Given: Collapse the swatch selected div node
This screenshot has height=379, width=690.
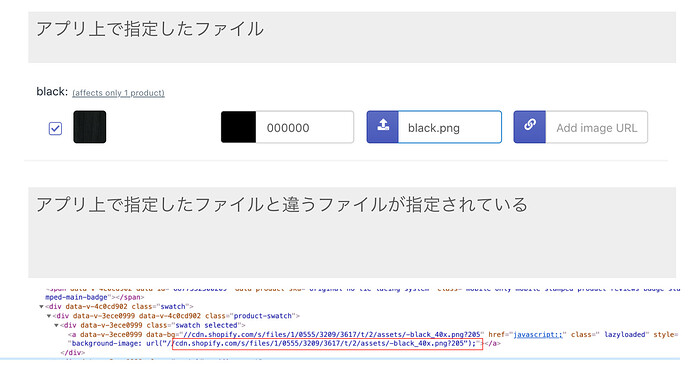Looking at the screenshot, I should pyautogui.click(x=56, y=325).
